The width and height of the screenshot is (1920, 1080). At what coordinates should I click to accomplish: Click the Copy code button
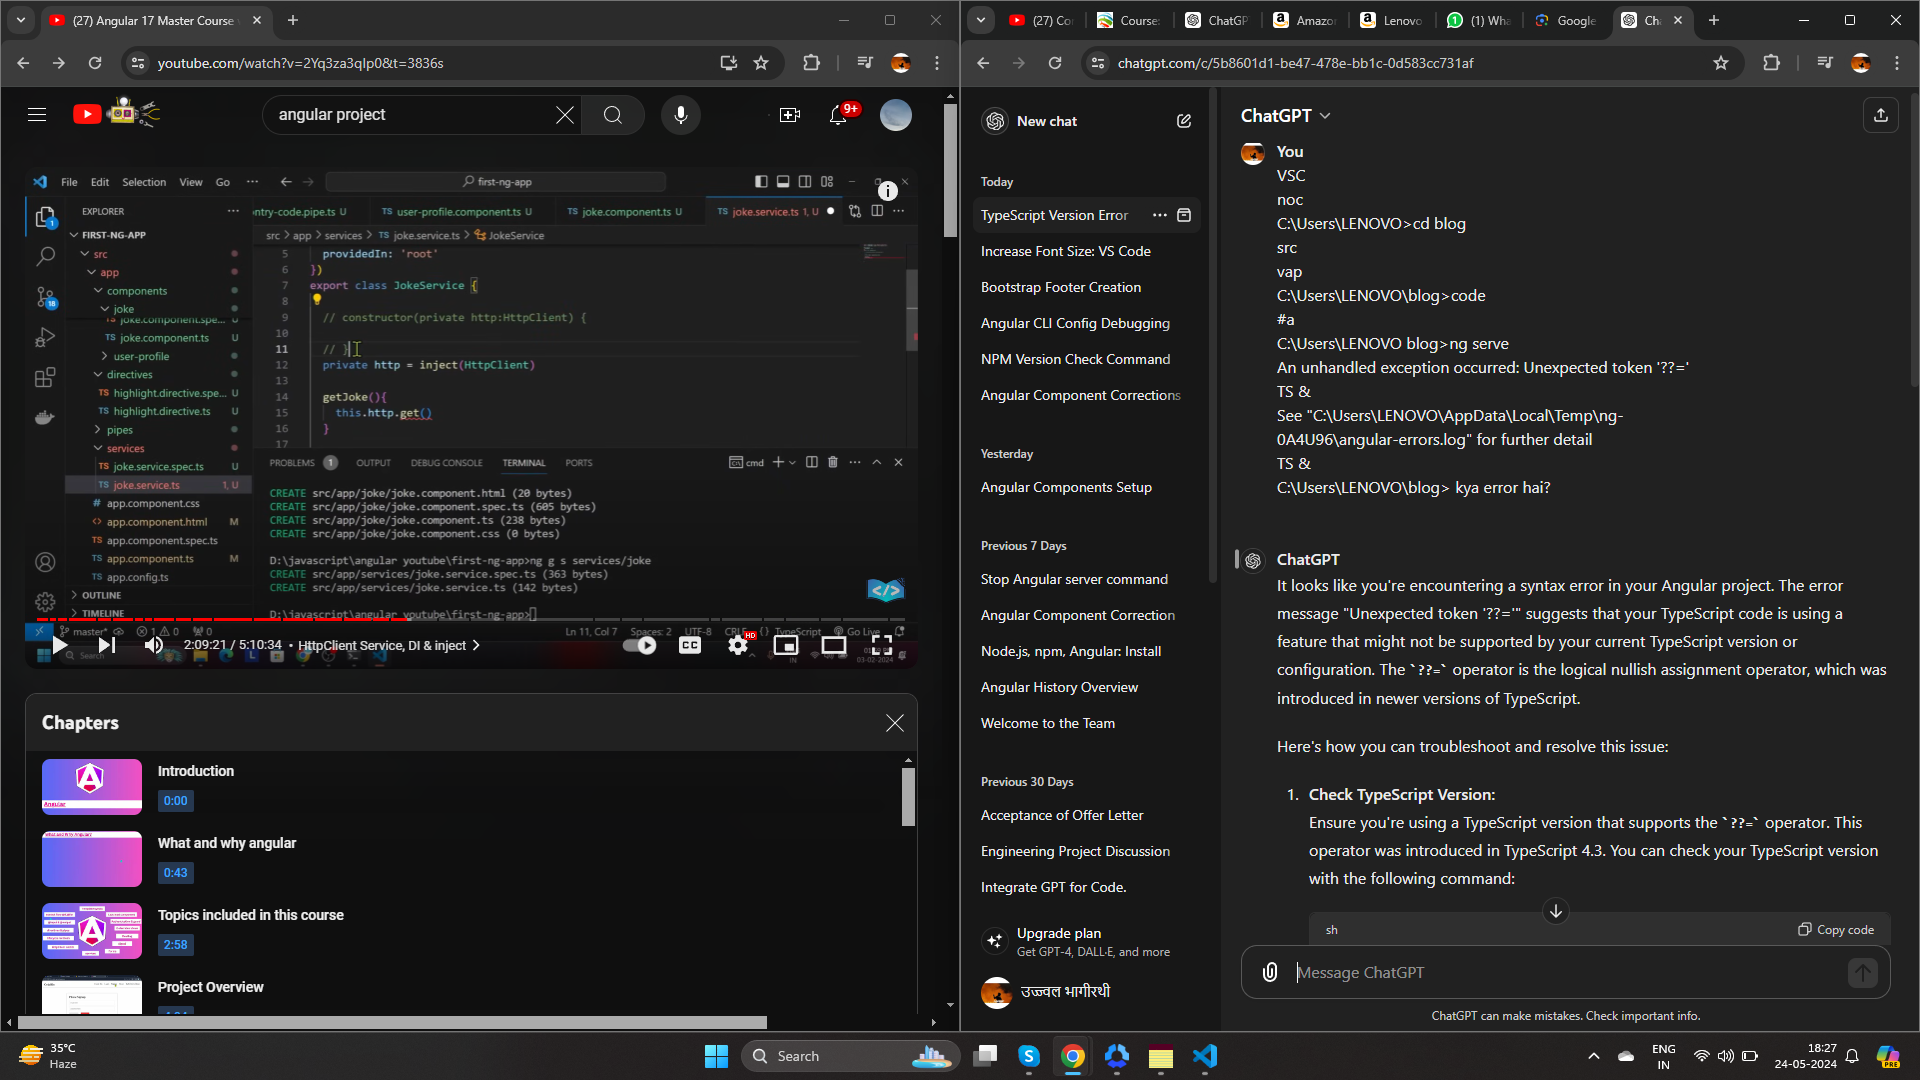[x=1836, y=929]
